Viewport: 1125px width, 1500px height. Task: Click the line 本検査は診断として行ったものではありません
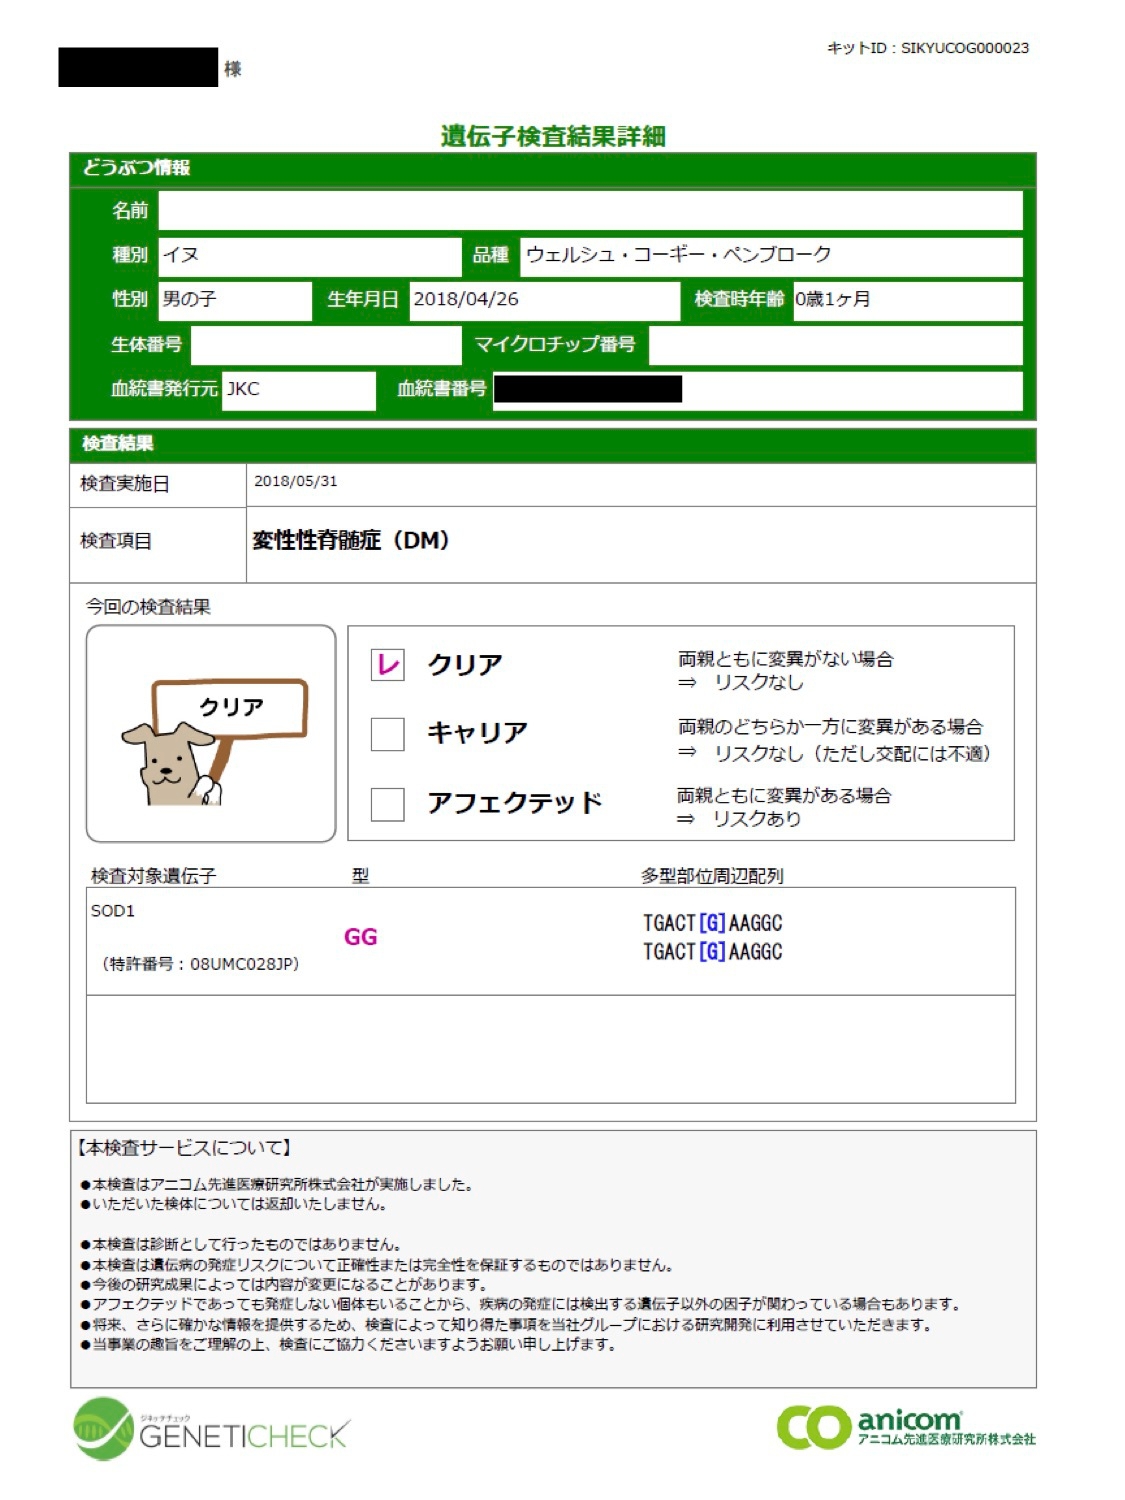(x=240, y=1245)
